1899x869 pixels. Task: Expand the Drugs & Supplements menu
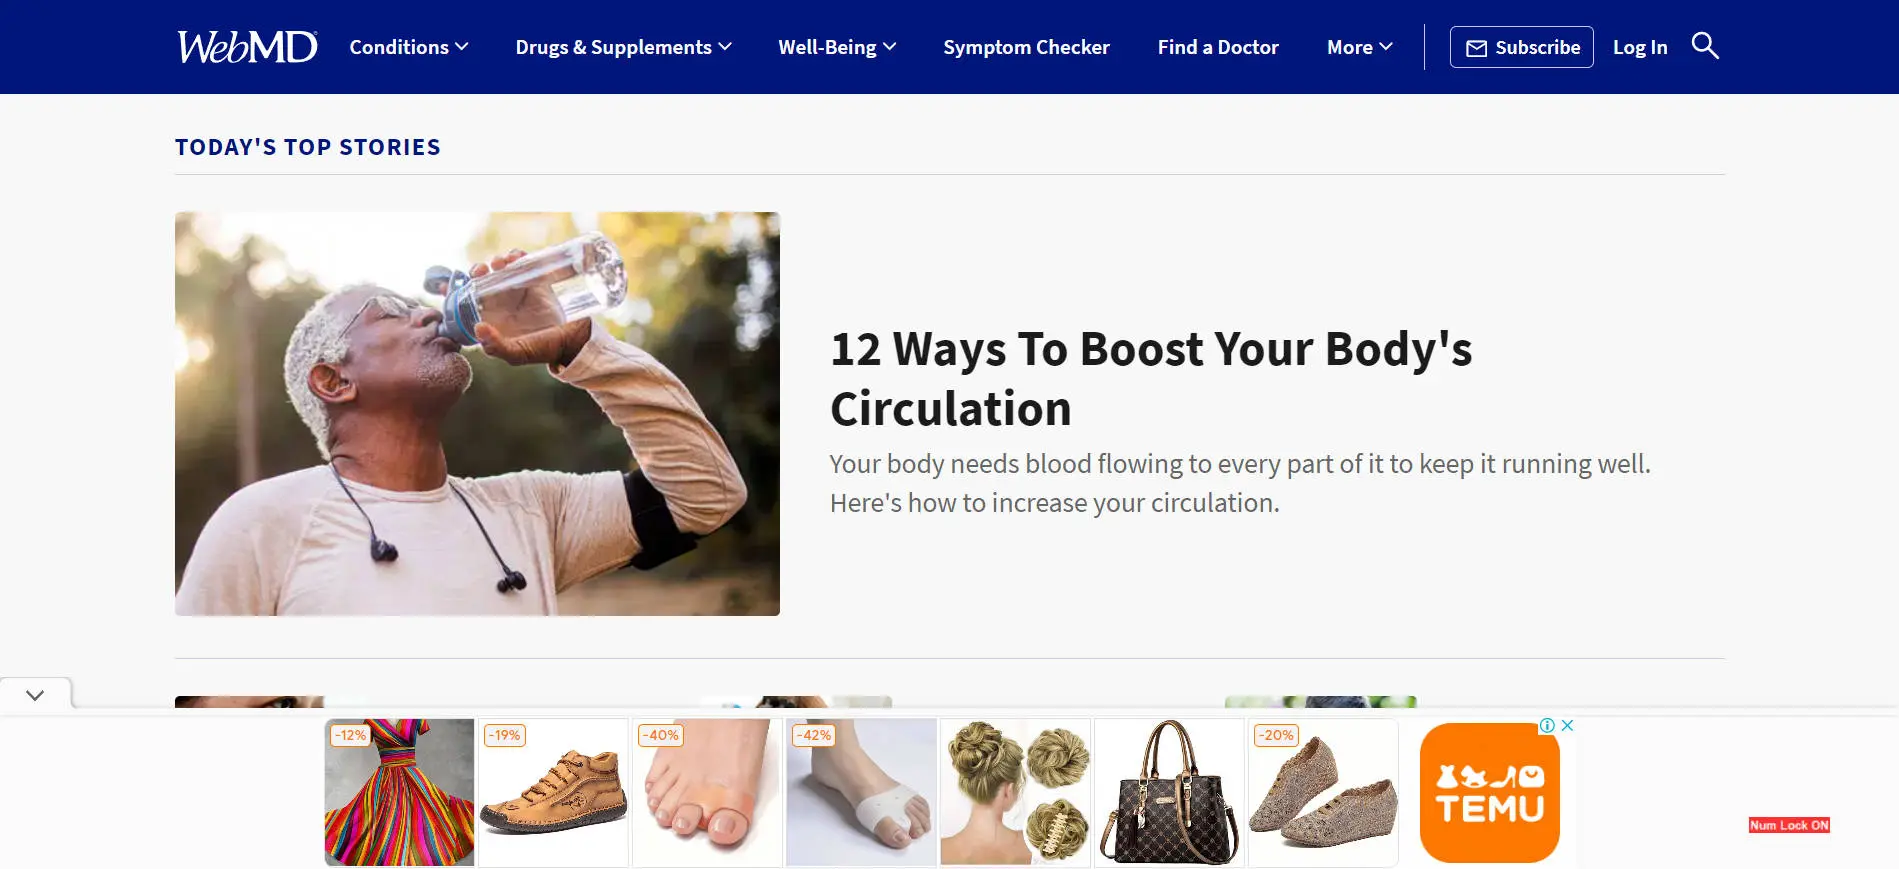(x=624, y=47)
